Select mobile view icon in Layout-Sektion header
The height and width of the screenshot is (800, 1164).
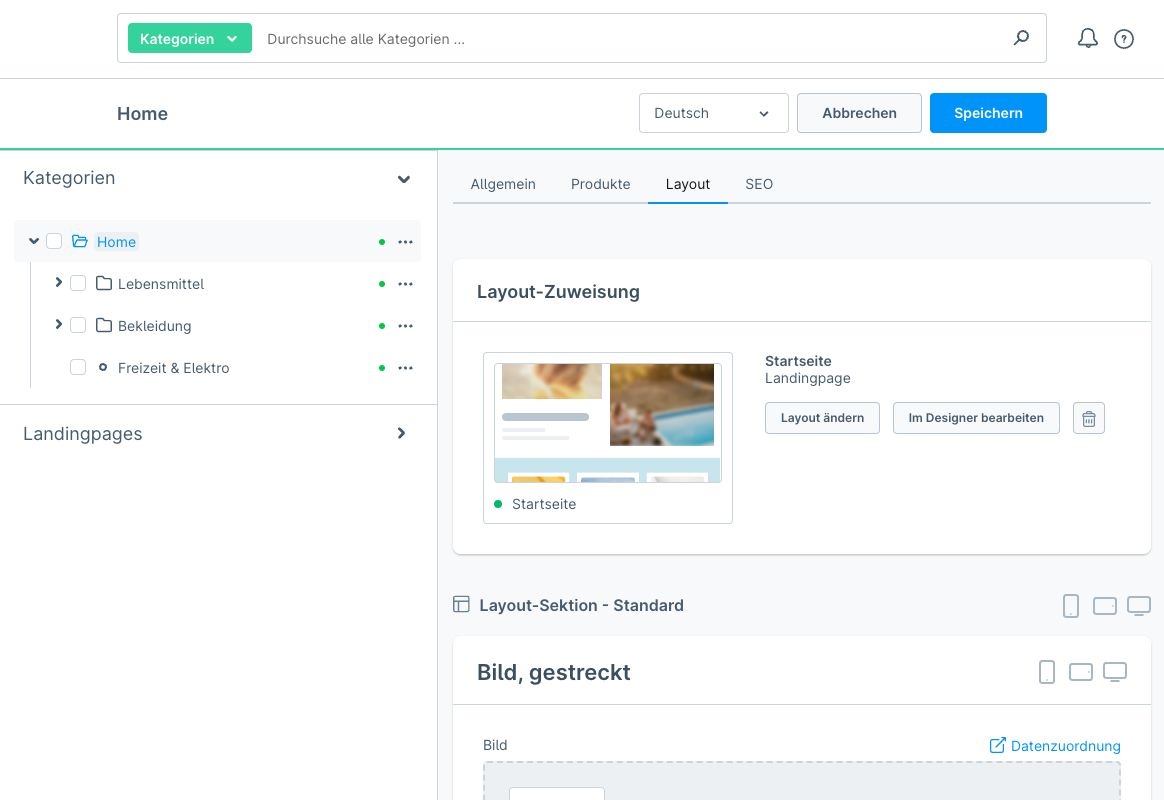(1071, 606)
